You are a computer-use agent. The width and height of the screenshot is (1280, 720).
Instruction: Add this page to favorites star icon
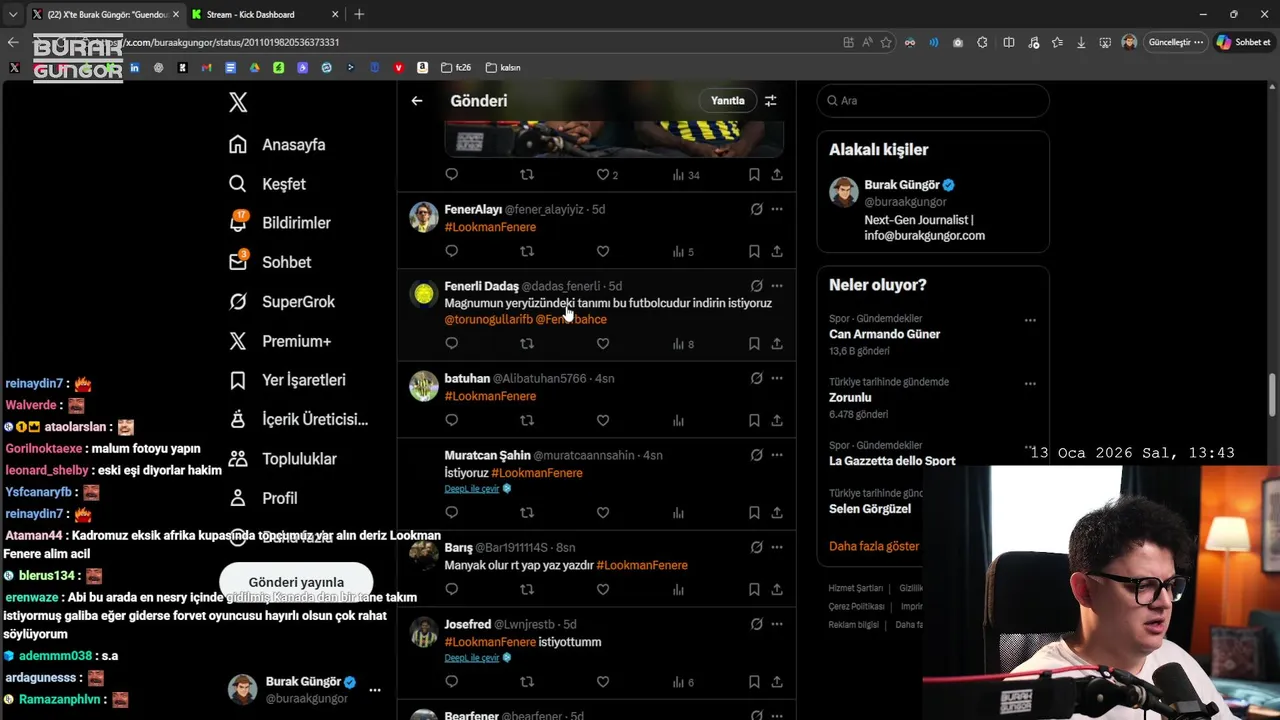[886, 43]
